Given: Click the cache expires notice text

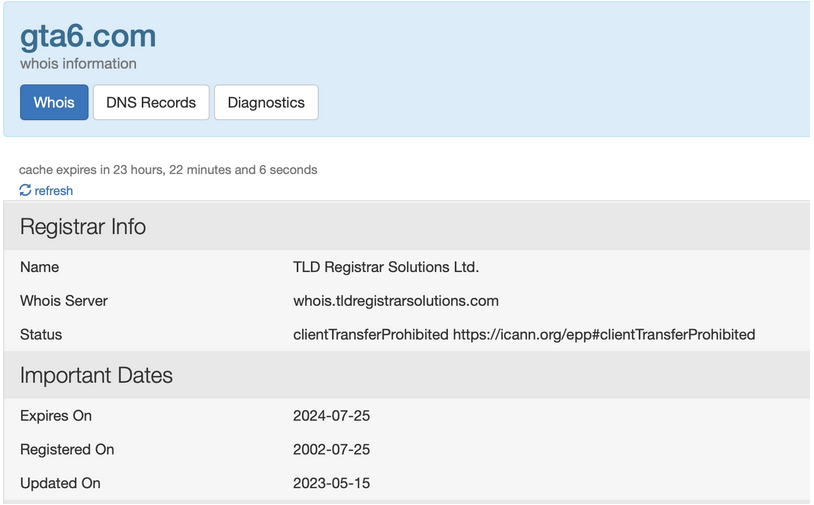Looking at the screenshot, I should (x=168, y=170).
